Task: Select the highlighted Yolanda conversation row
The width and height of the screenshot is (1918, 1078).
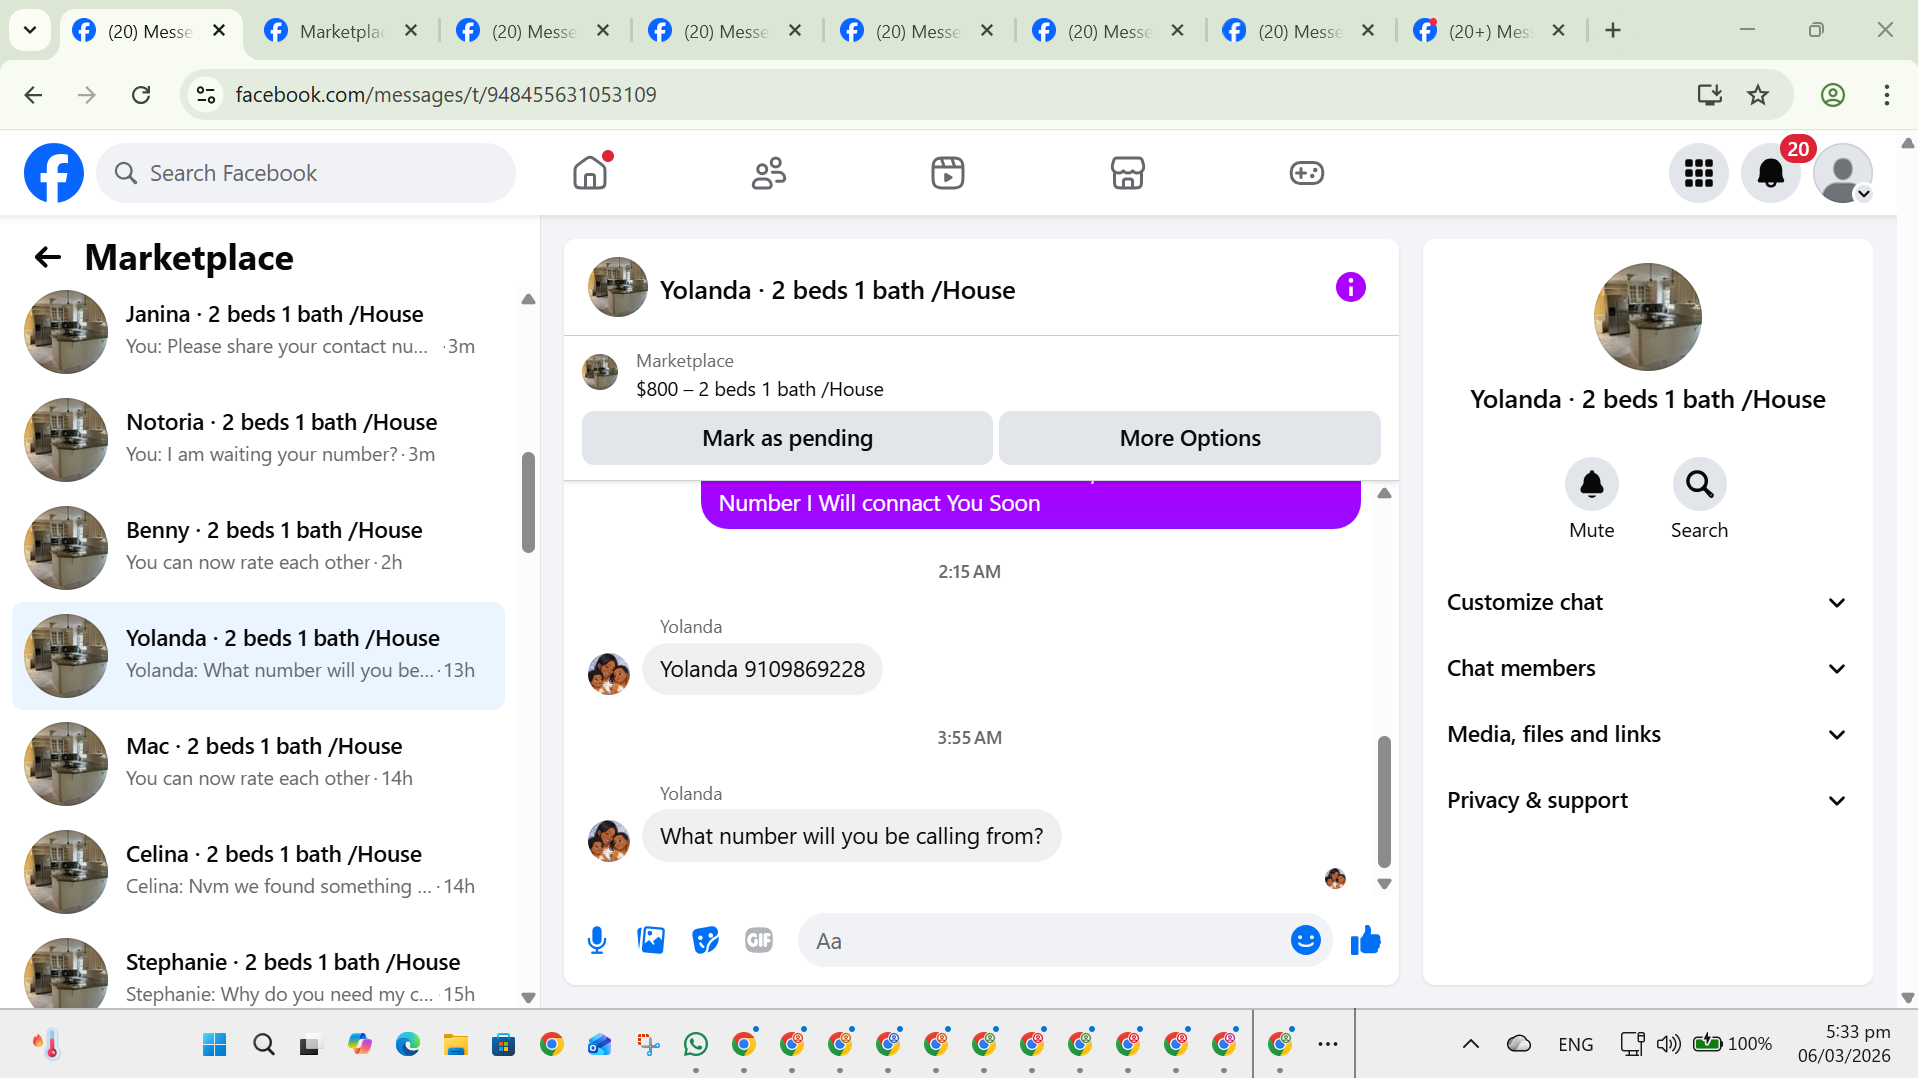Action: pyautogui.click(x=259, y=656)
